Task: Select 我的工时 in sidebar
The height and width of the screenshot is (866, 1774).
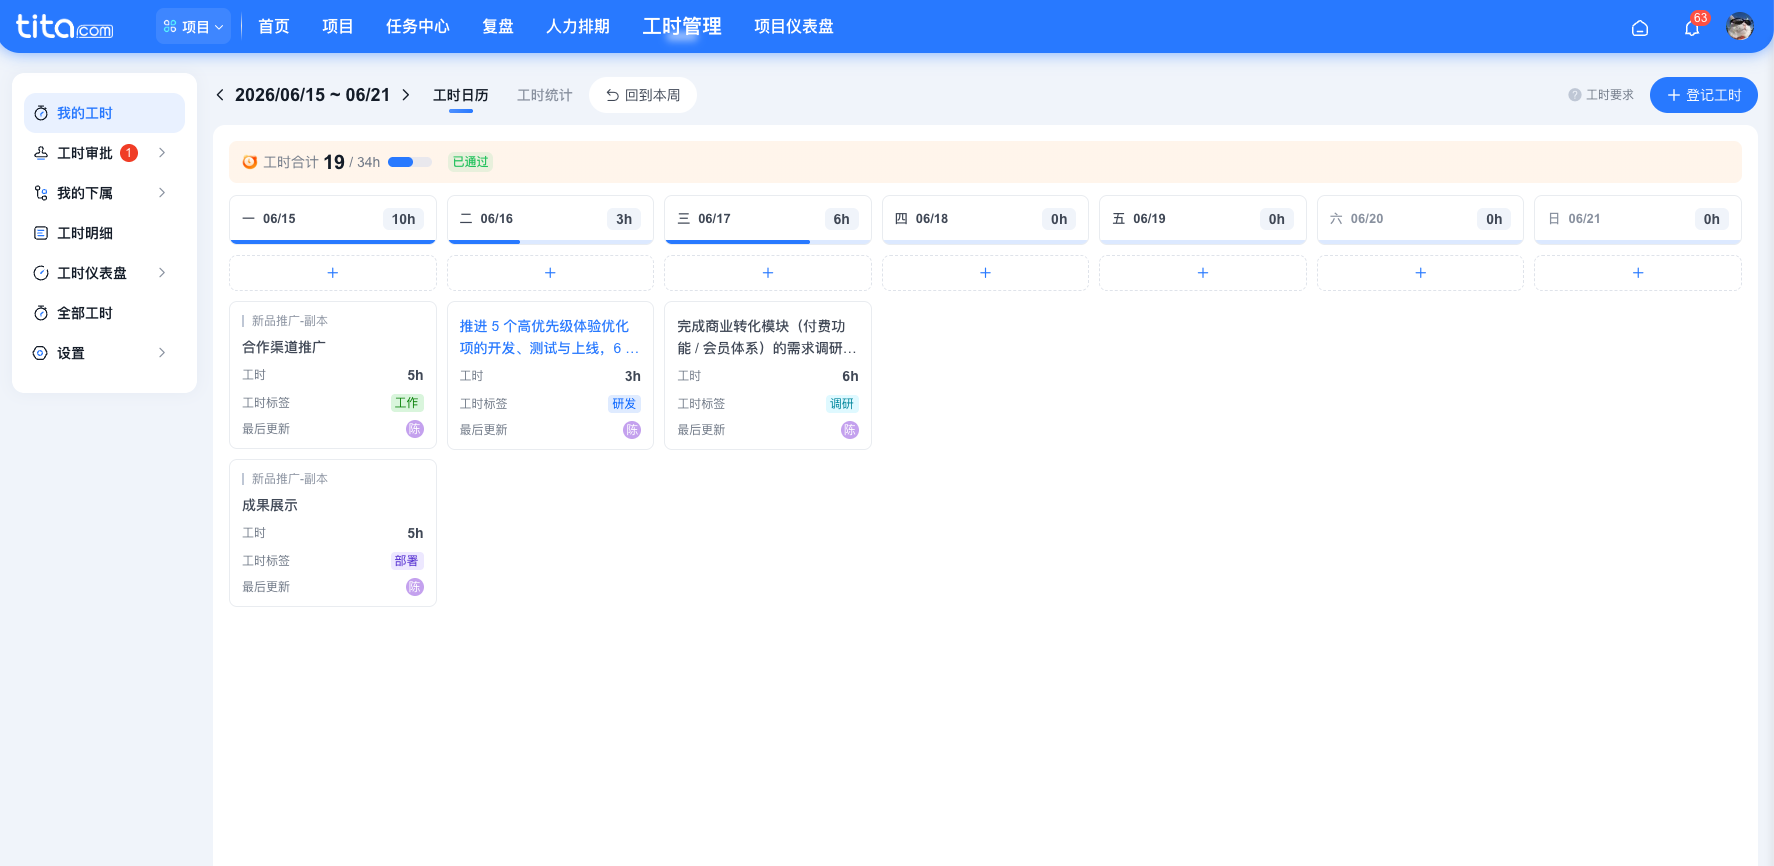Action: coord(104,113)
